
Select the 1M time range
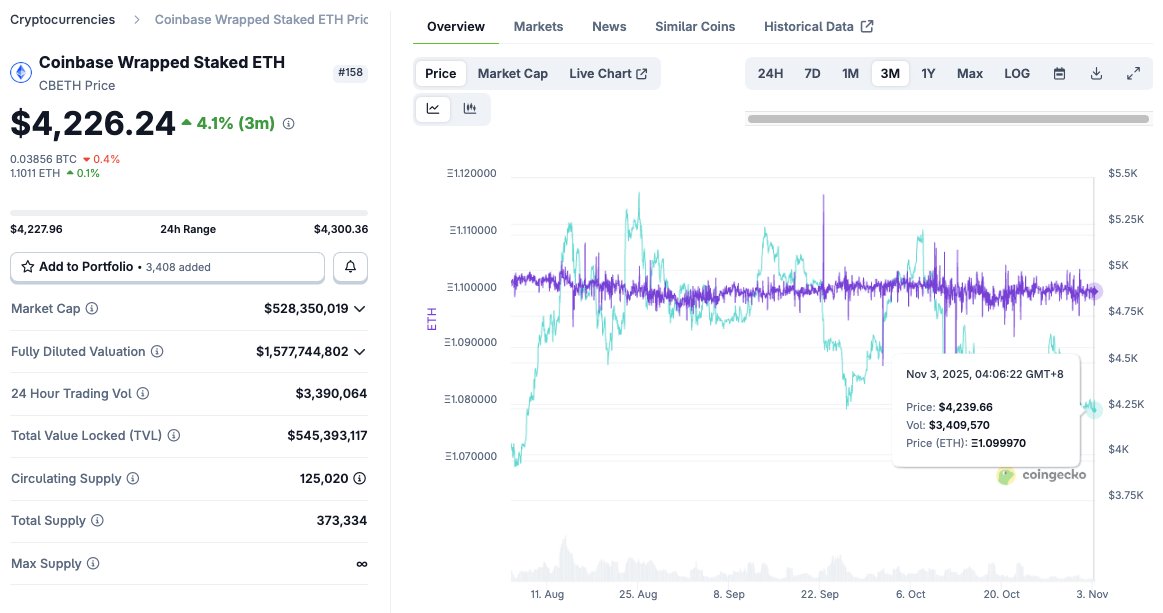coord(850,73)
